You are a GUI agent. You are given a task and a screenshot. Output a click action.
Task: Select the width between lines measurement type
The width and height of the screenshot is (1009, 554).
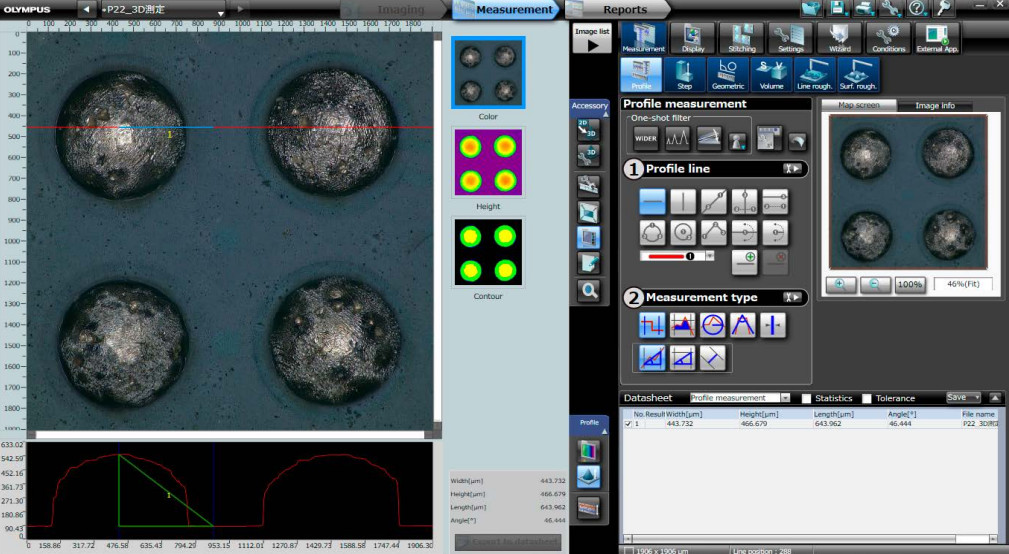coord(773,326)
